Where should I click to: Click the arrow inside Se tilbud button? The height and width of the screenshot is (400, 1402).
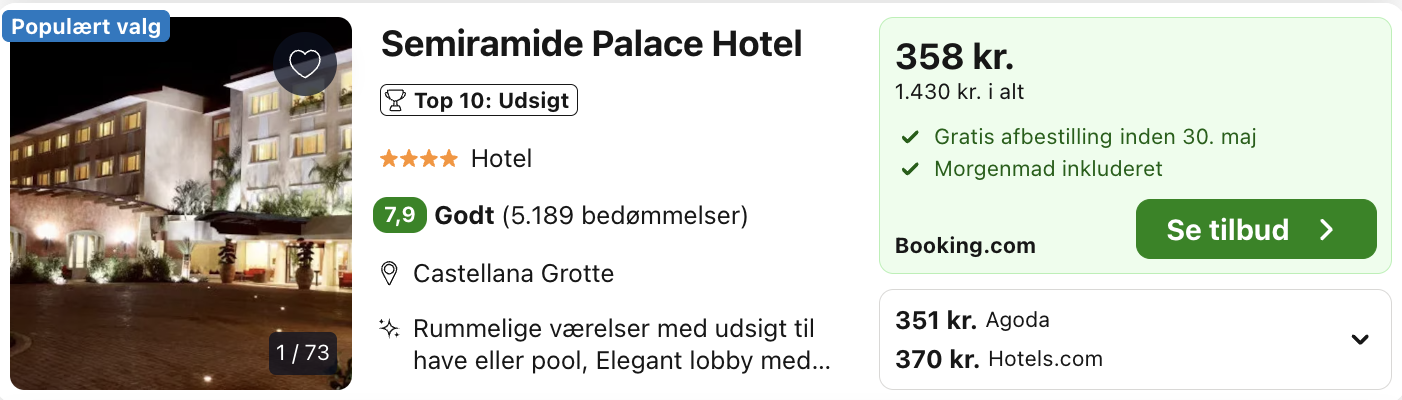(1326, 230)
